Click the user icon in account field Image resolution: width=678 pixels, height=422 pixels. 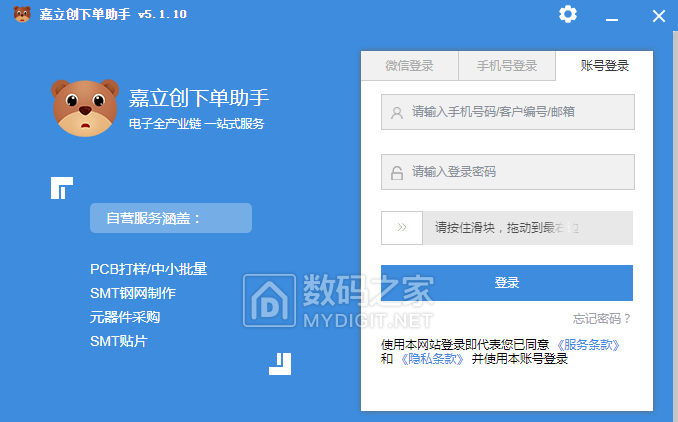pos(397,113)
